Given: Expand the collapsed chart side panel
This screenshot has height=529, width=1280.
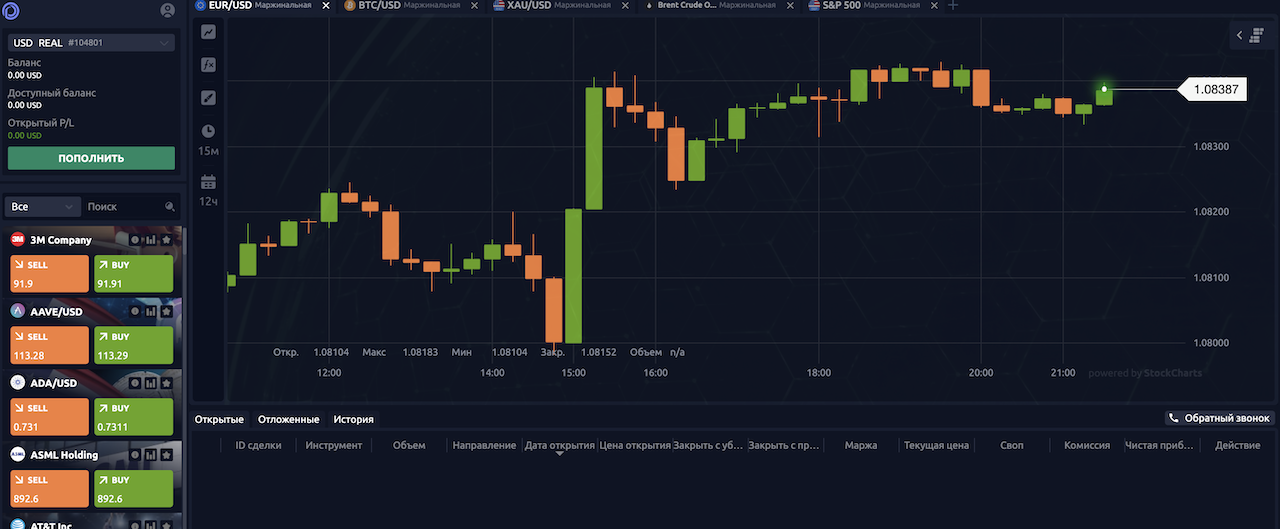Looking at the screenshot, I should point(1250,35).
